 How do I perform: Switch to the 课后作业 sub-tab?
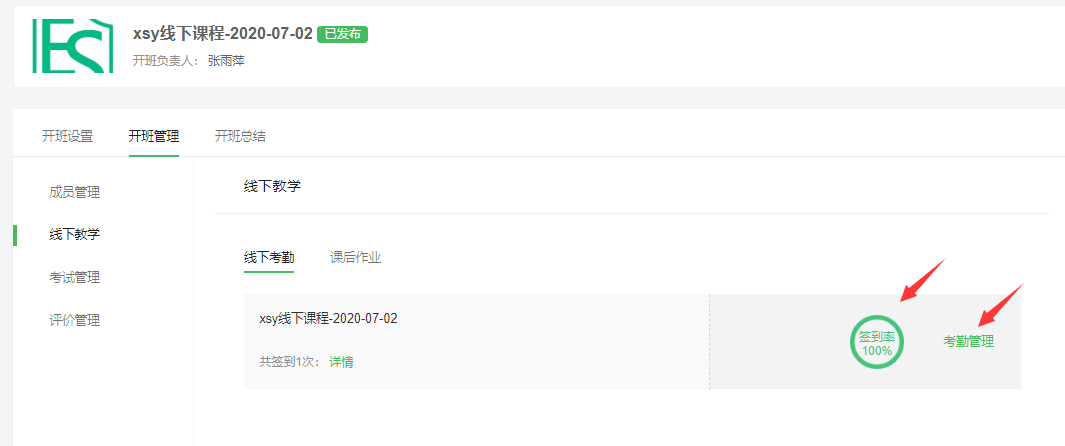click(x=355, y=258)
